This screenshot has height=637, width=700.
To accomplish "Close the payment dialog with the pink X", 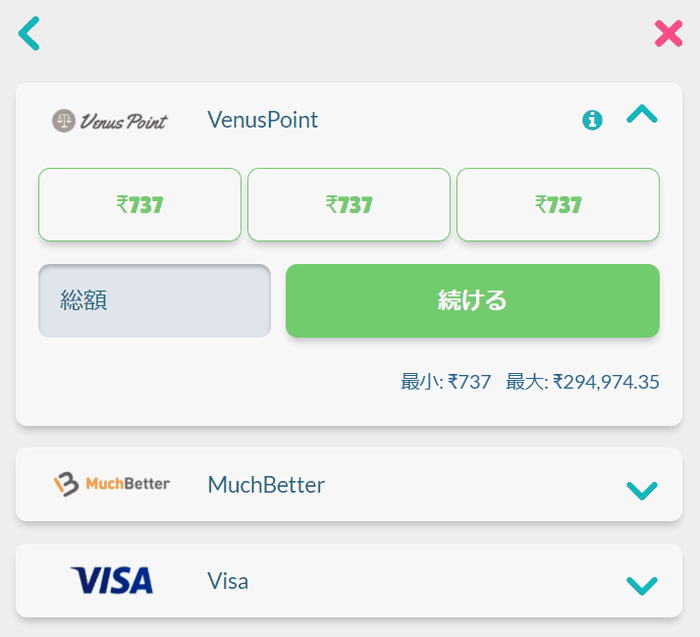I will (x=668, y=33).
